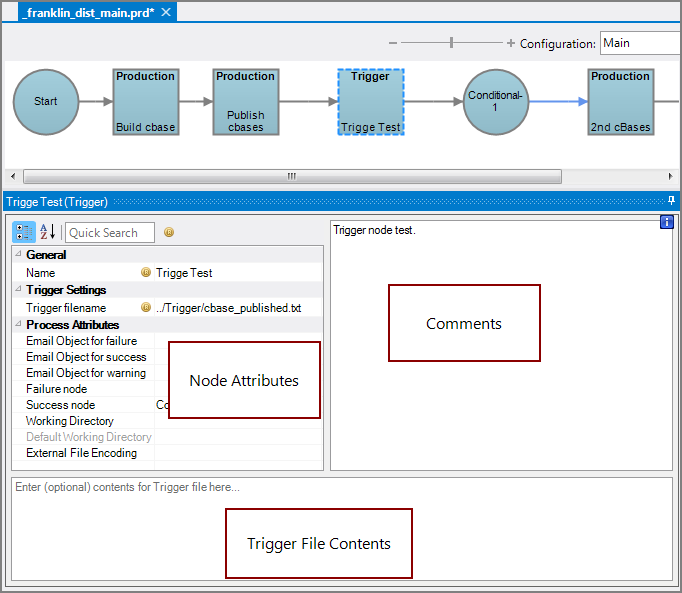682x593 pixels.
Task: Select the 'Default Working Directory' row
Action: point(167,437)
